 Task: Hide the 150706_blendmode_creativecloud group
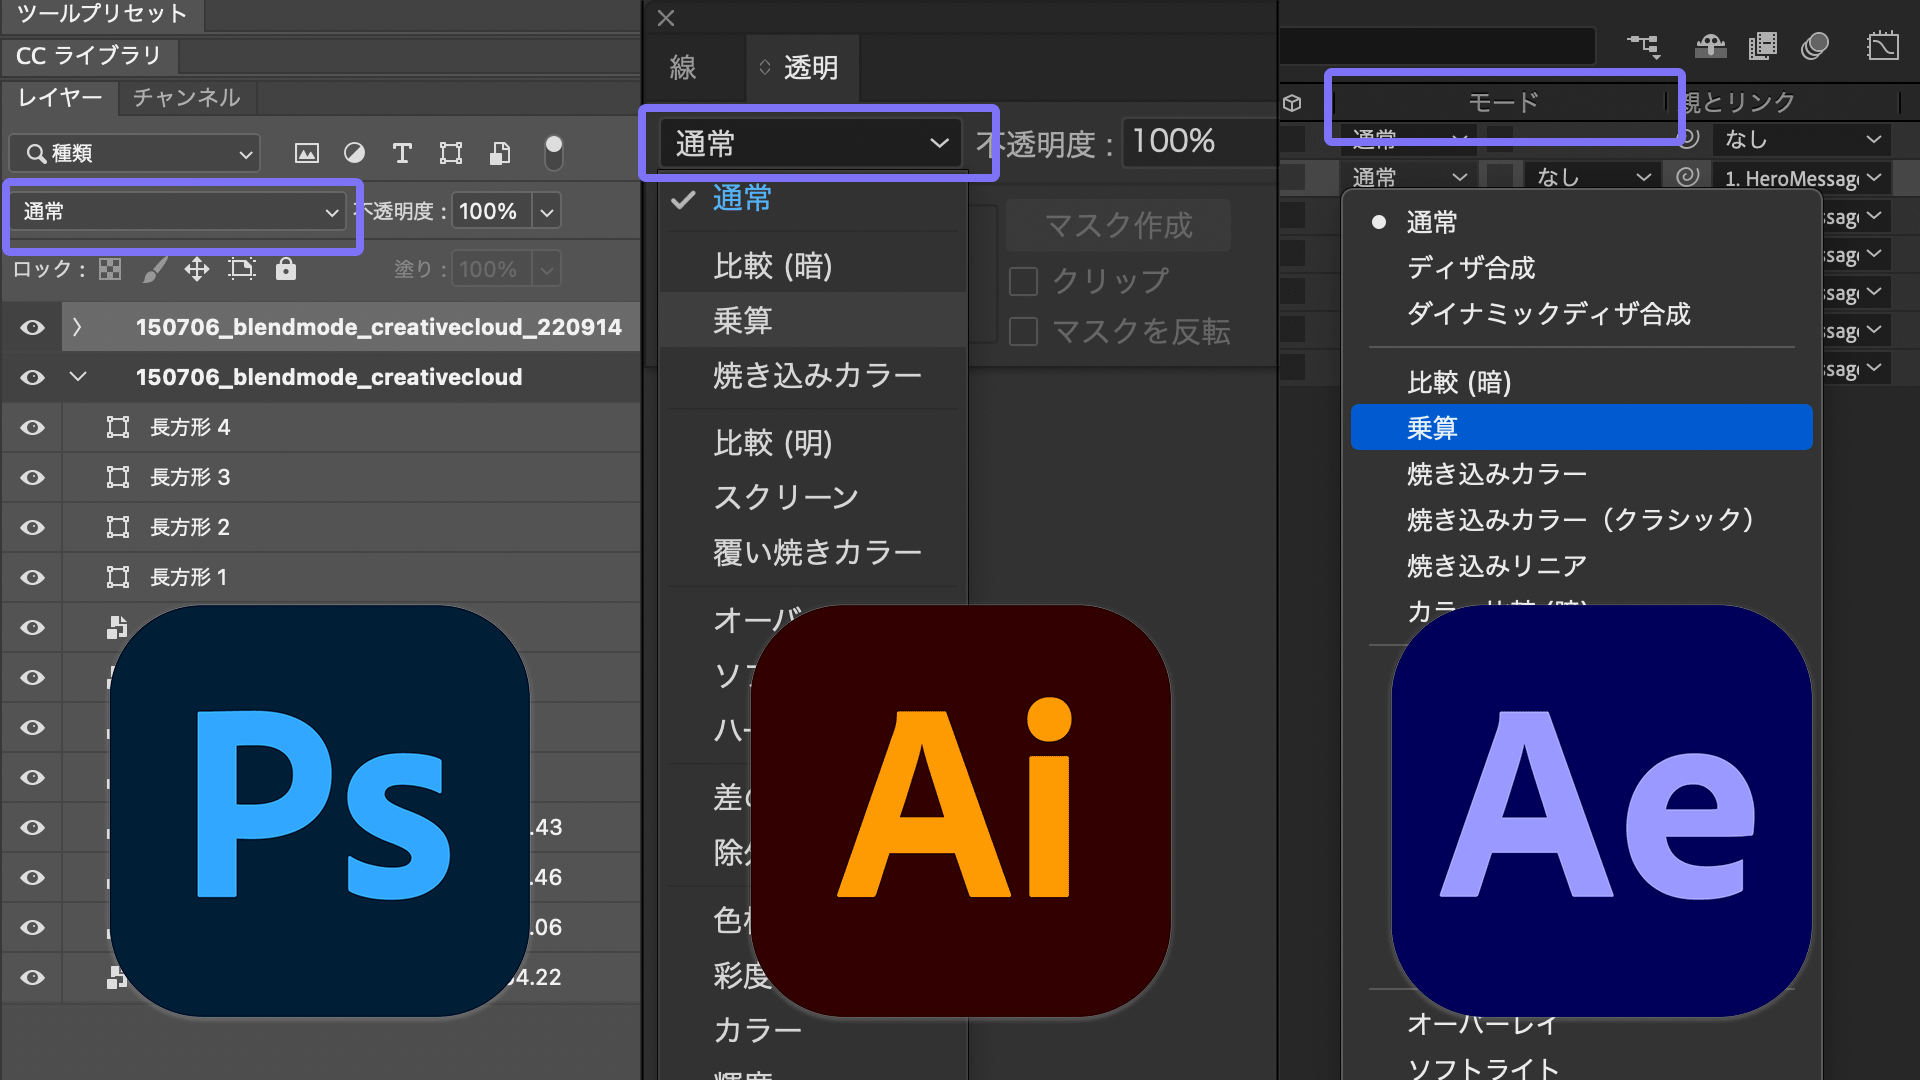(x=32, y=377)
